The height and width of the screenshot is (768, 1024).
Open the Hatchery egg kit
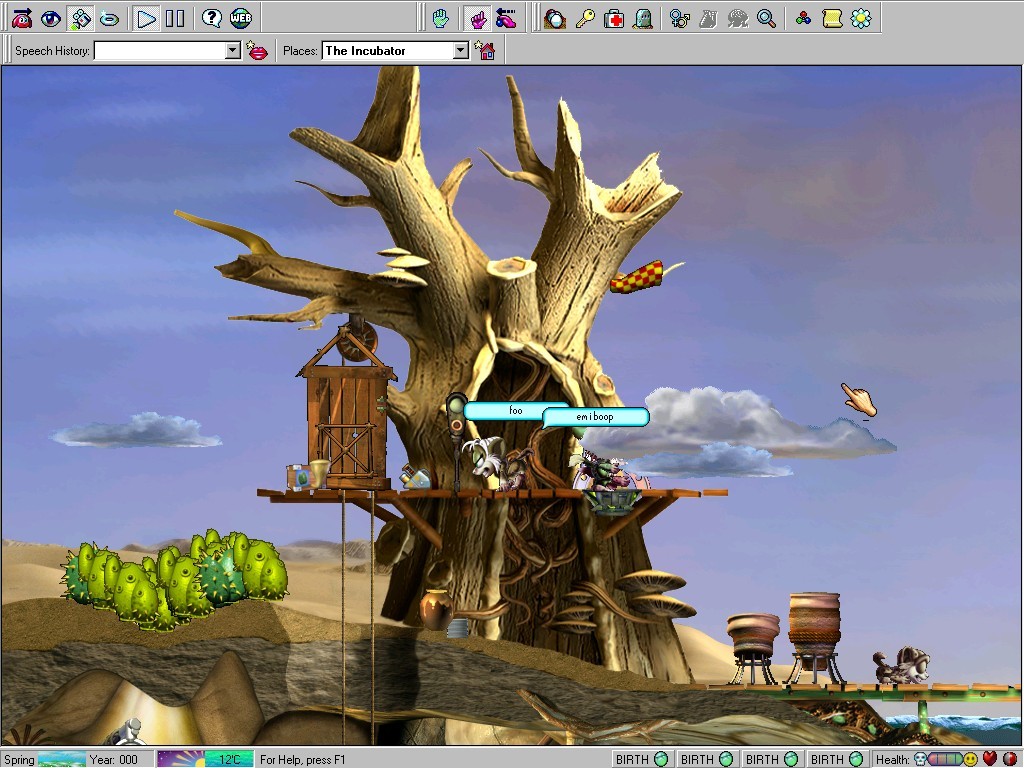(555, 18)
